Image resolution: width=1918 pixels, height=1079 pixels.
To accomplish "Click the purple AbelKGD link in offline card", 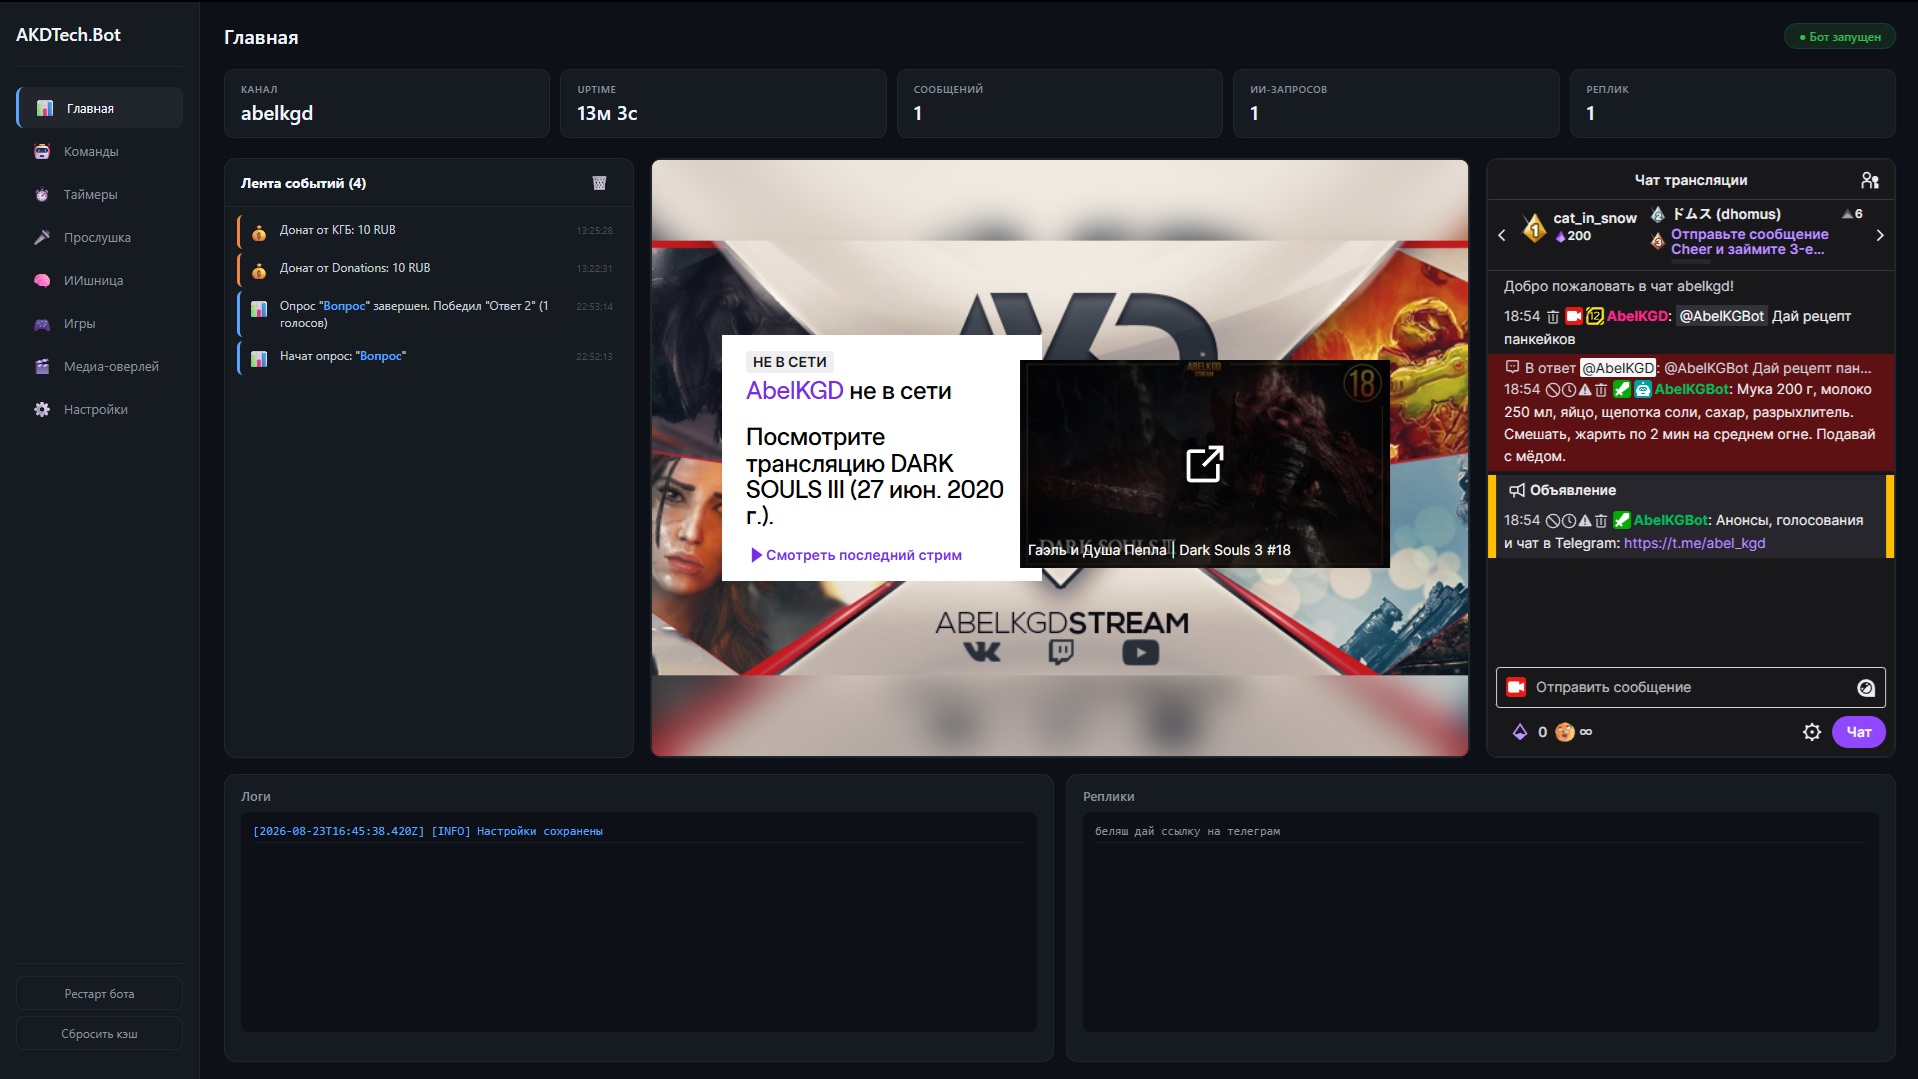I will [x=794, y=391].
